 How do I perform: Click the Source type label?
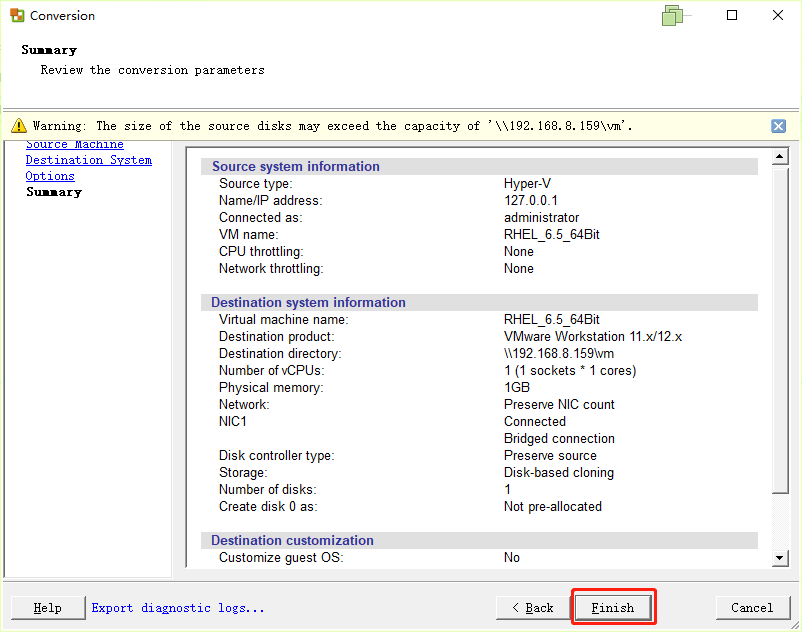[255, 184]
